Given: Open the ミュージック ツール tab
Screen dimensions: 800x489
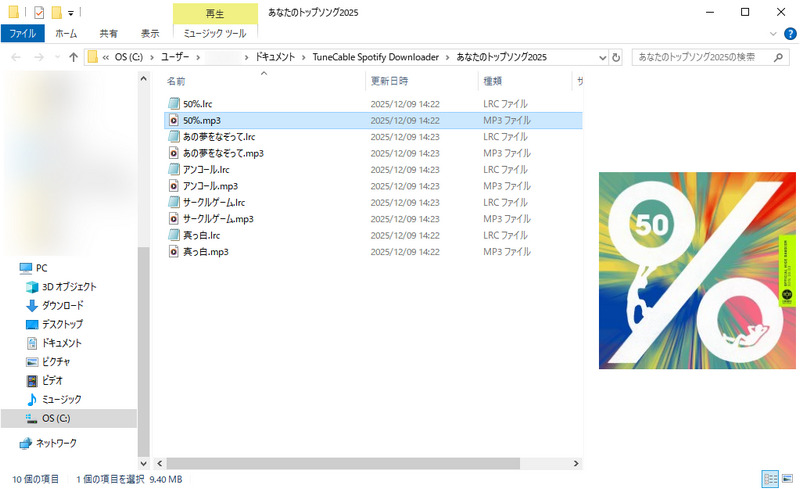Looking at the screenshot, I should [x=215, y=34].
